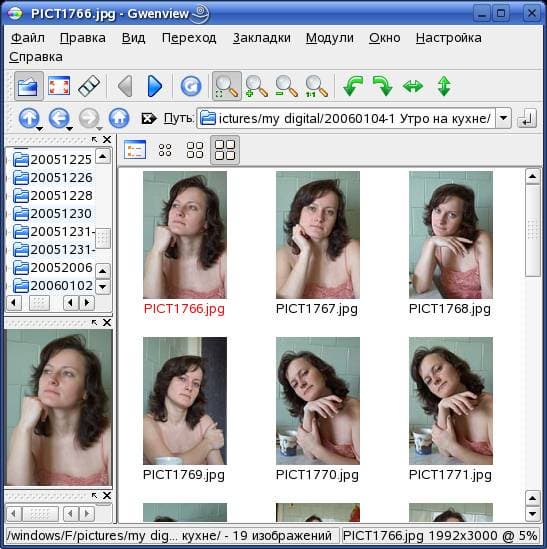Open the Модули menu
The image size is (547, 549).
point(330,38)
